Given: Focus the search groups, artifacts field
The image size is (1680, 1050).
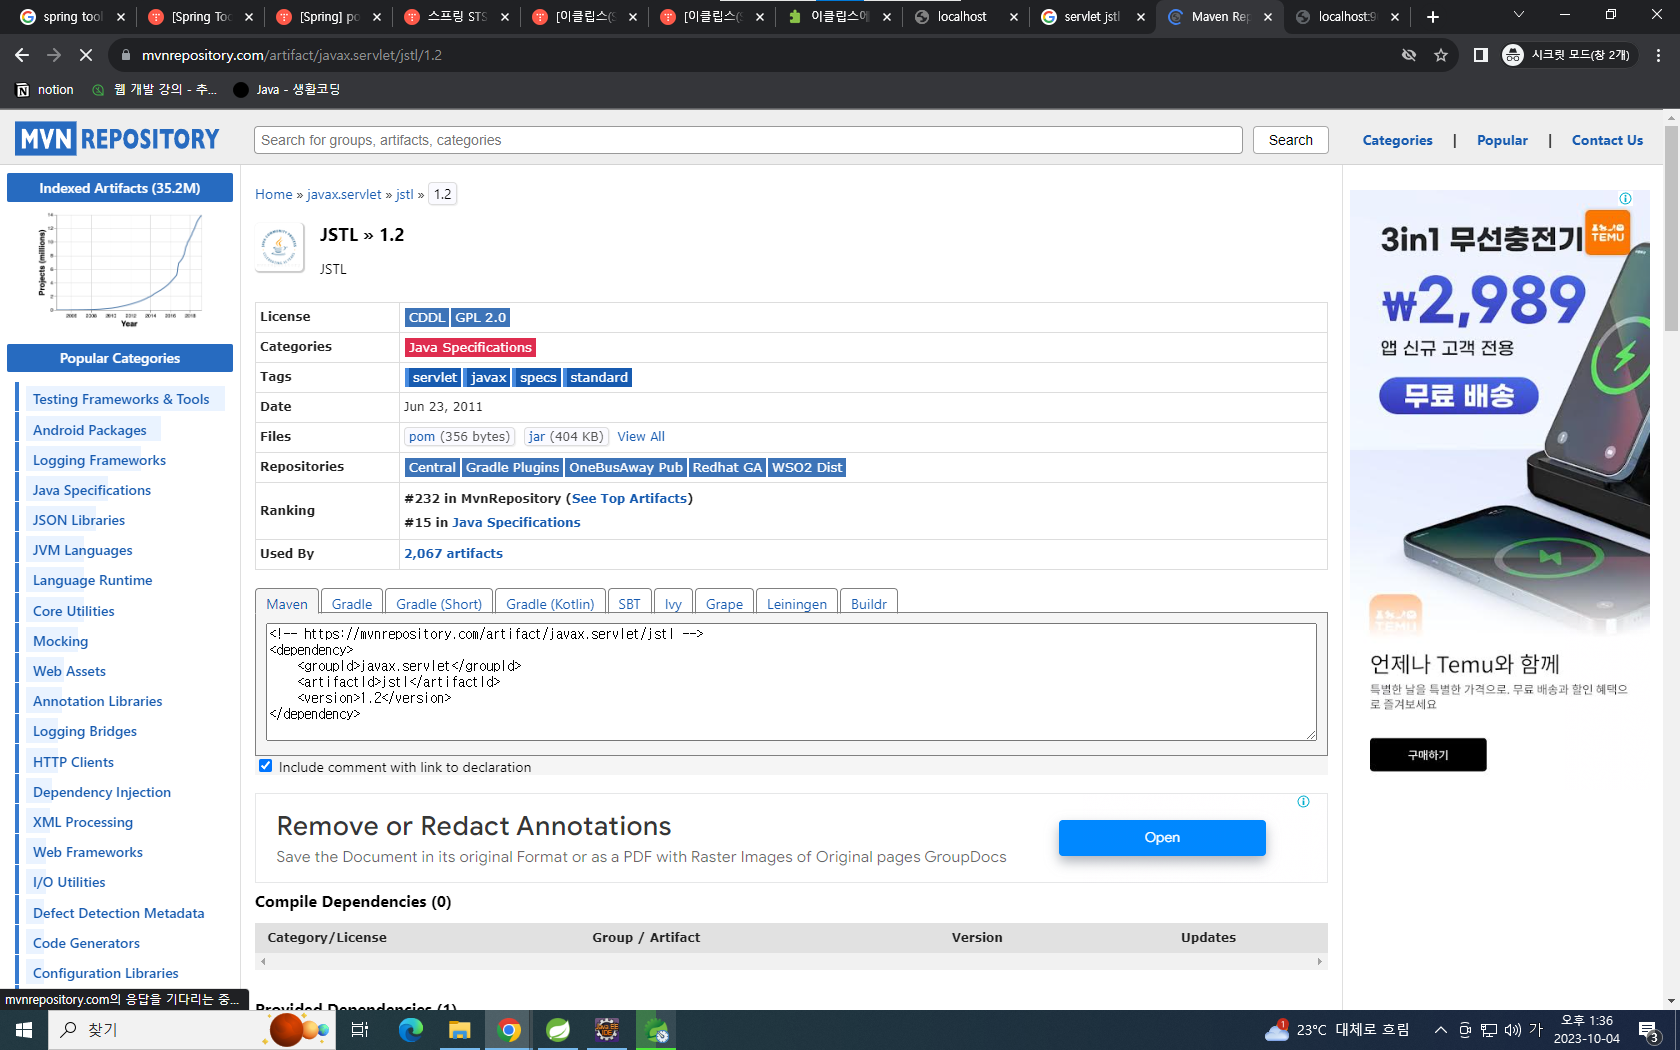Looking at the screenshot, I should tap(747, 140).
